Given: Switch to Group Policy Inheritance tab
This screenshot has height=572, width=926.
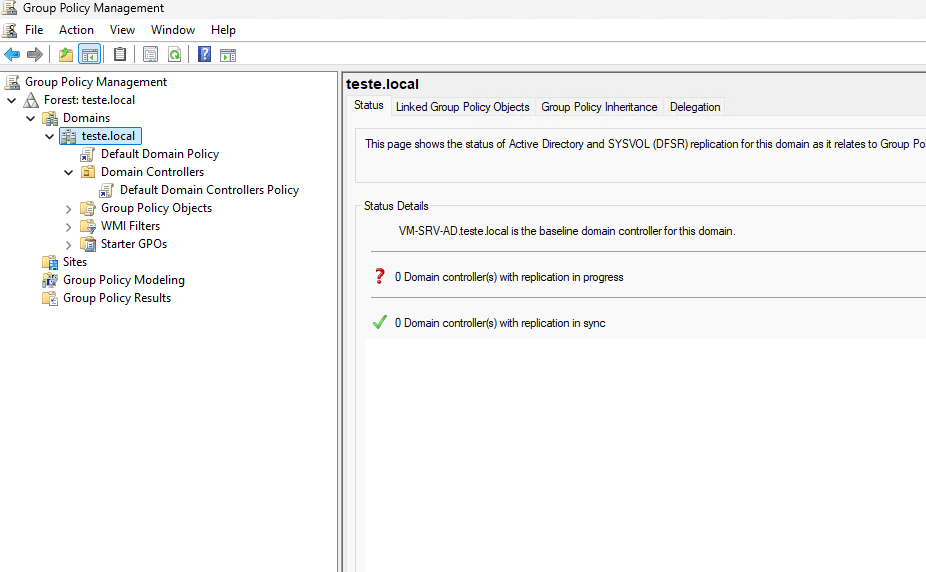Looking at the screenshot, I should click(599, 107).
